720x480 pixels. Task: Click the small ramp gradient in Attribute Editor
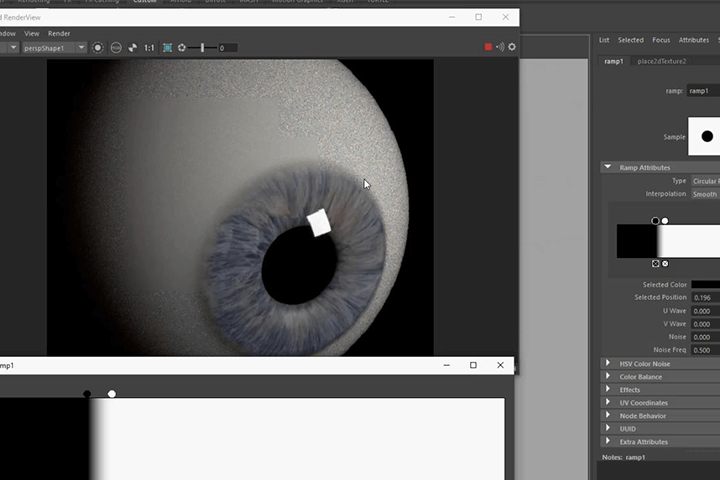[668, 241]
